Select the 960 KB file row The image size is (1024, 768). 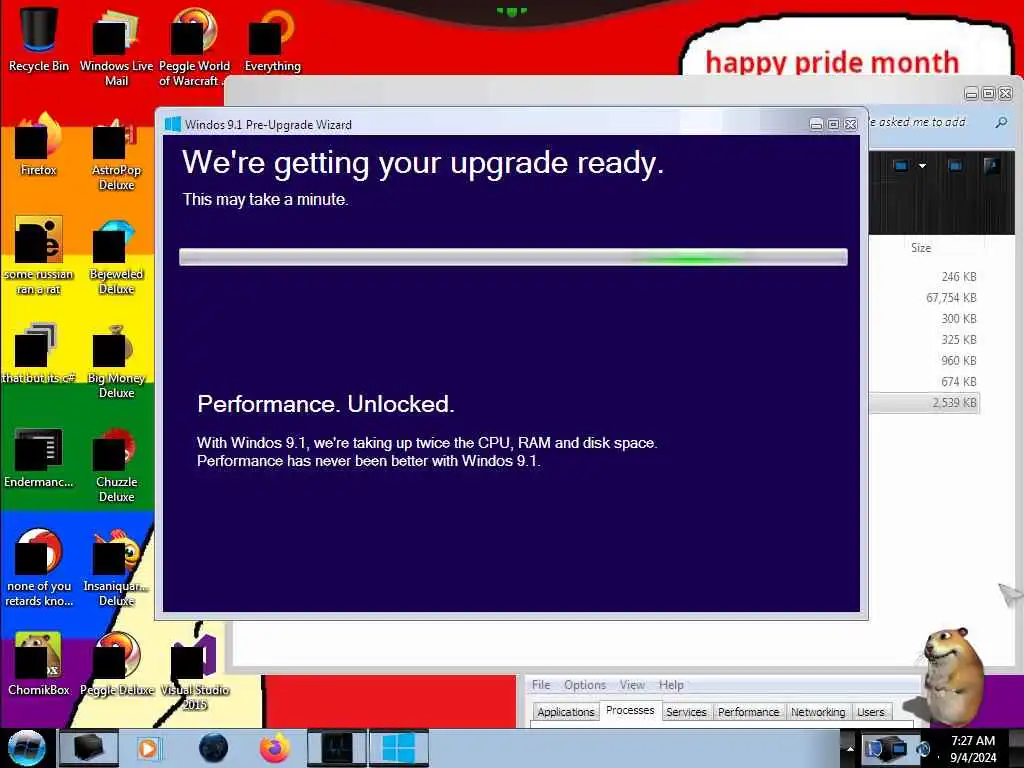point(925,360)
